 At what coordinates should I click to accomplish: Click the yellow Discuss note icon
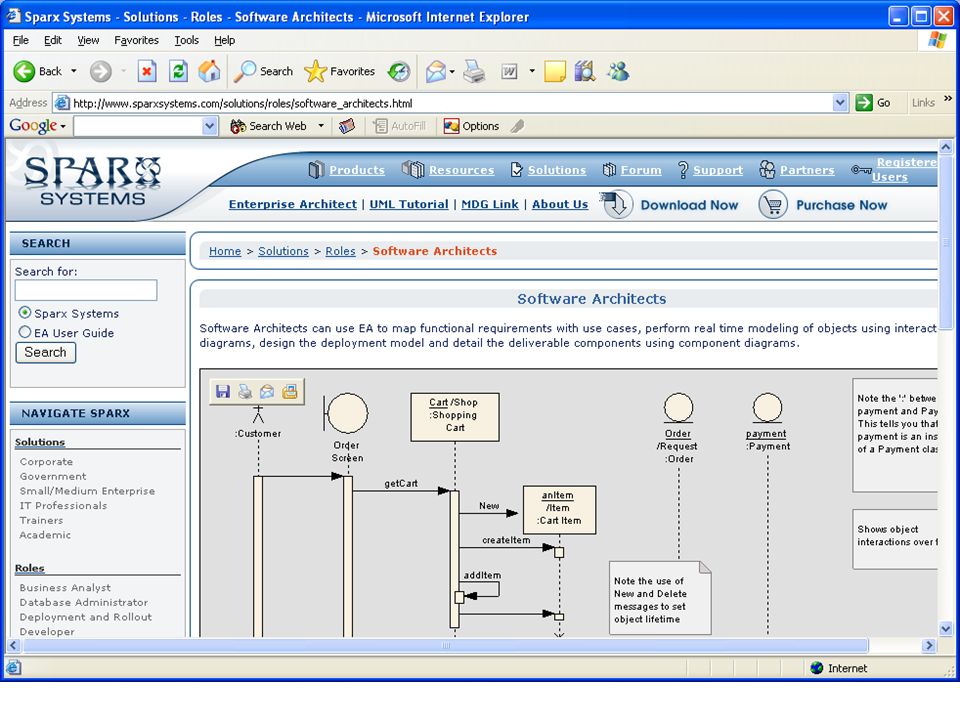[555, 72]
